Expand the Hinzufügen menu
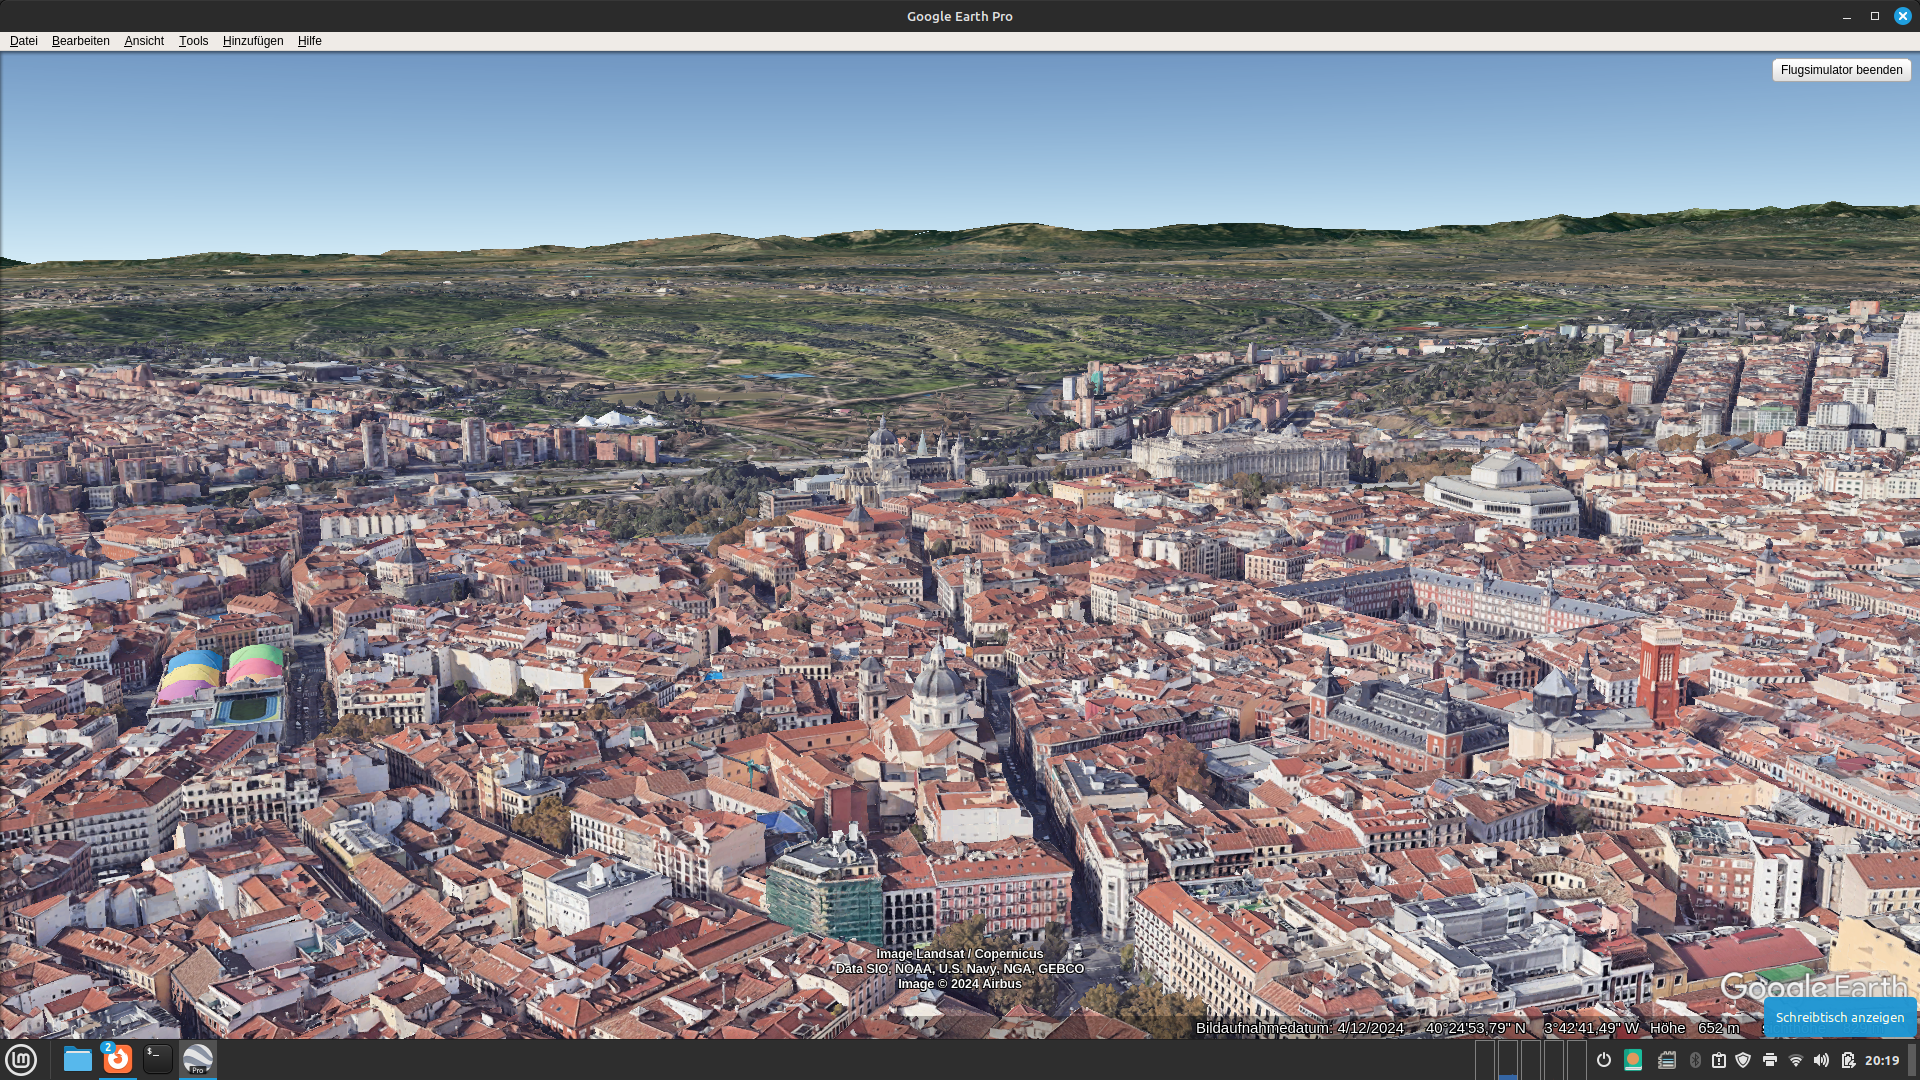Viewport: 1920px width, 1080px height. click(253, 41)
